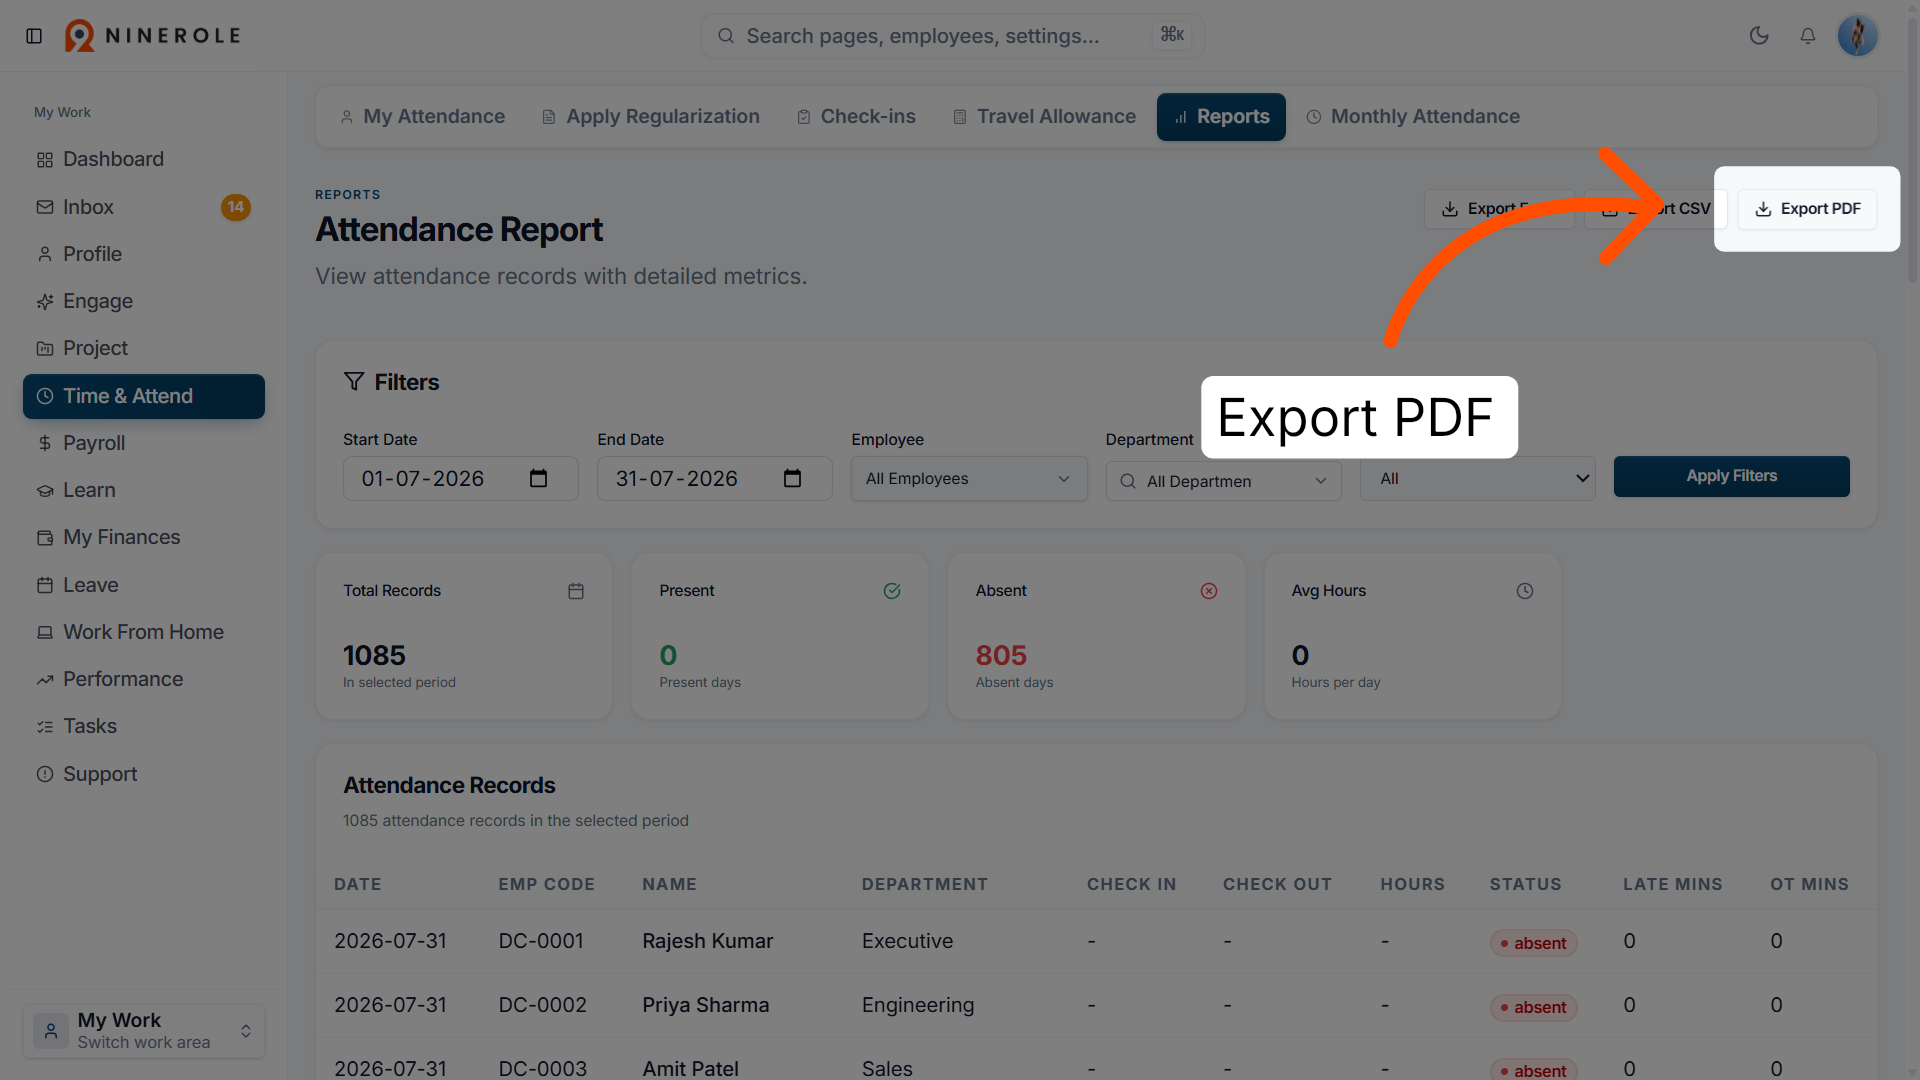Open Tasks in sidebar

(143, 726)
